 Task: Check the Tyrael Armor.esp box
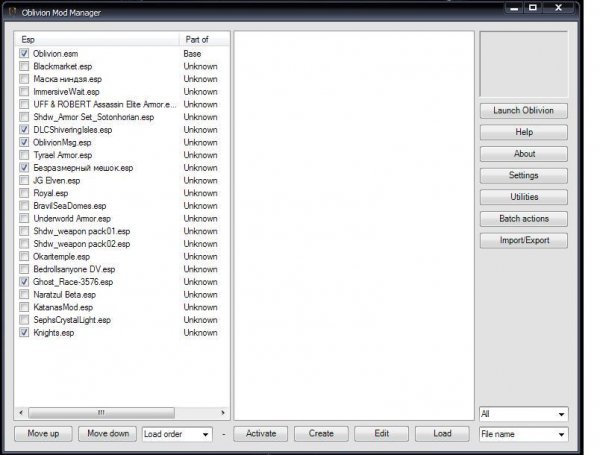point(24,155)
